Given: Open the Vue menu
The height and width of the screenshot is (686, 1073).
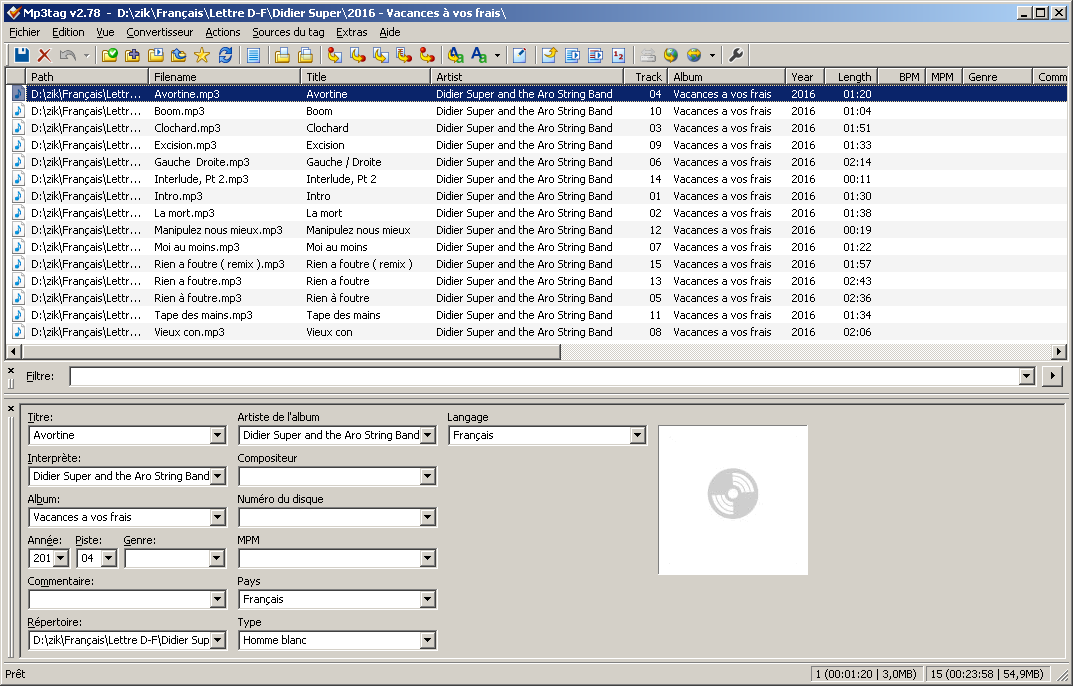Looking at the screenshot, I should (x=105, y=32).
